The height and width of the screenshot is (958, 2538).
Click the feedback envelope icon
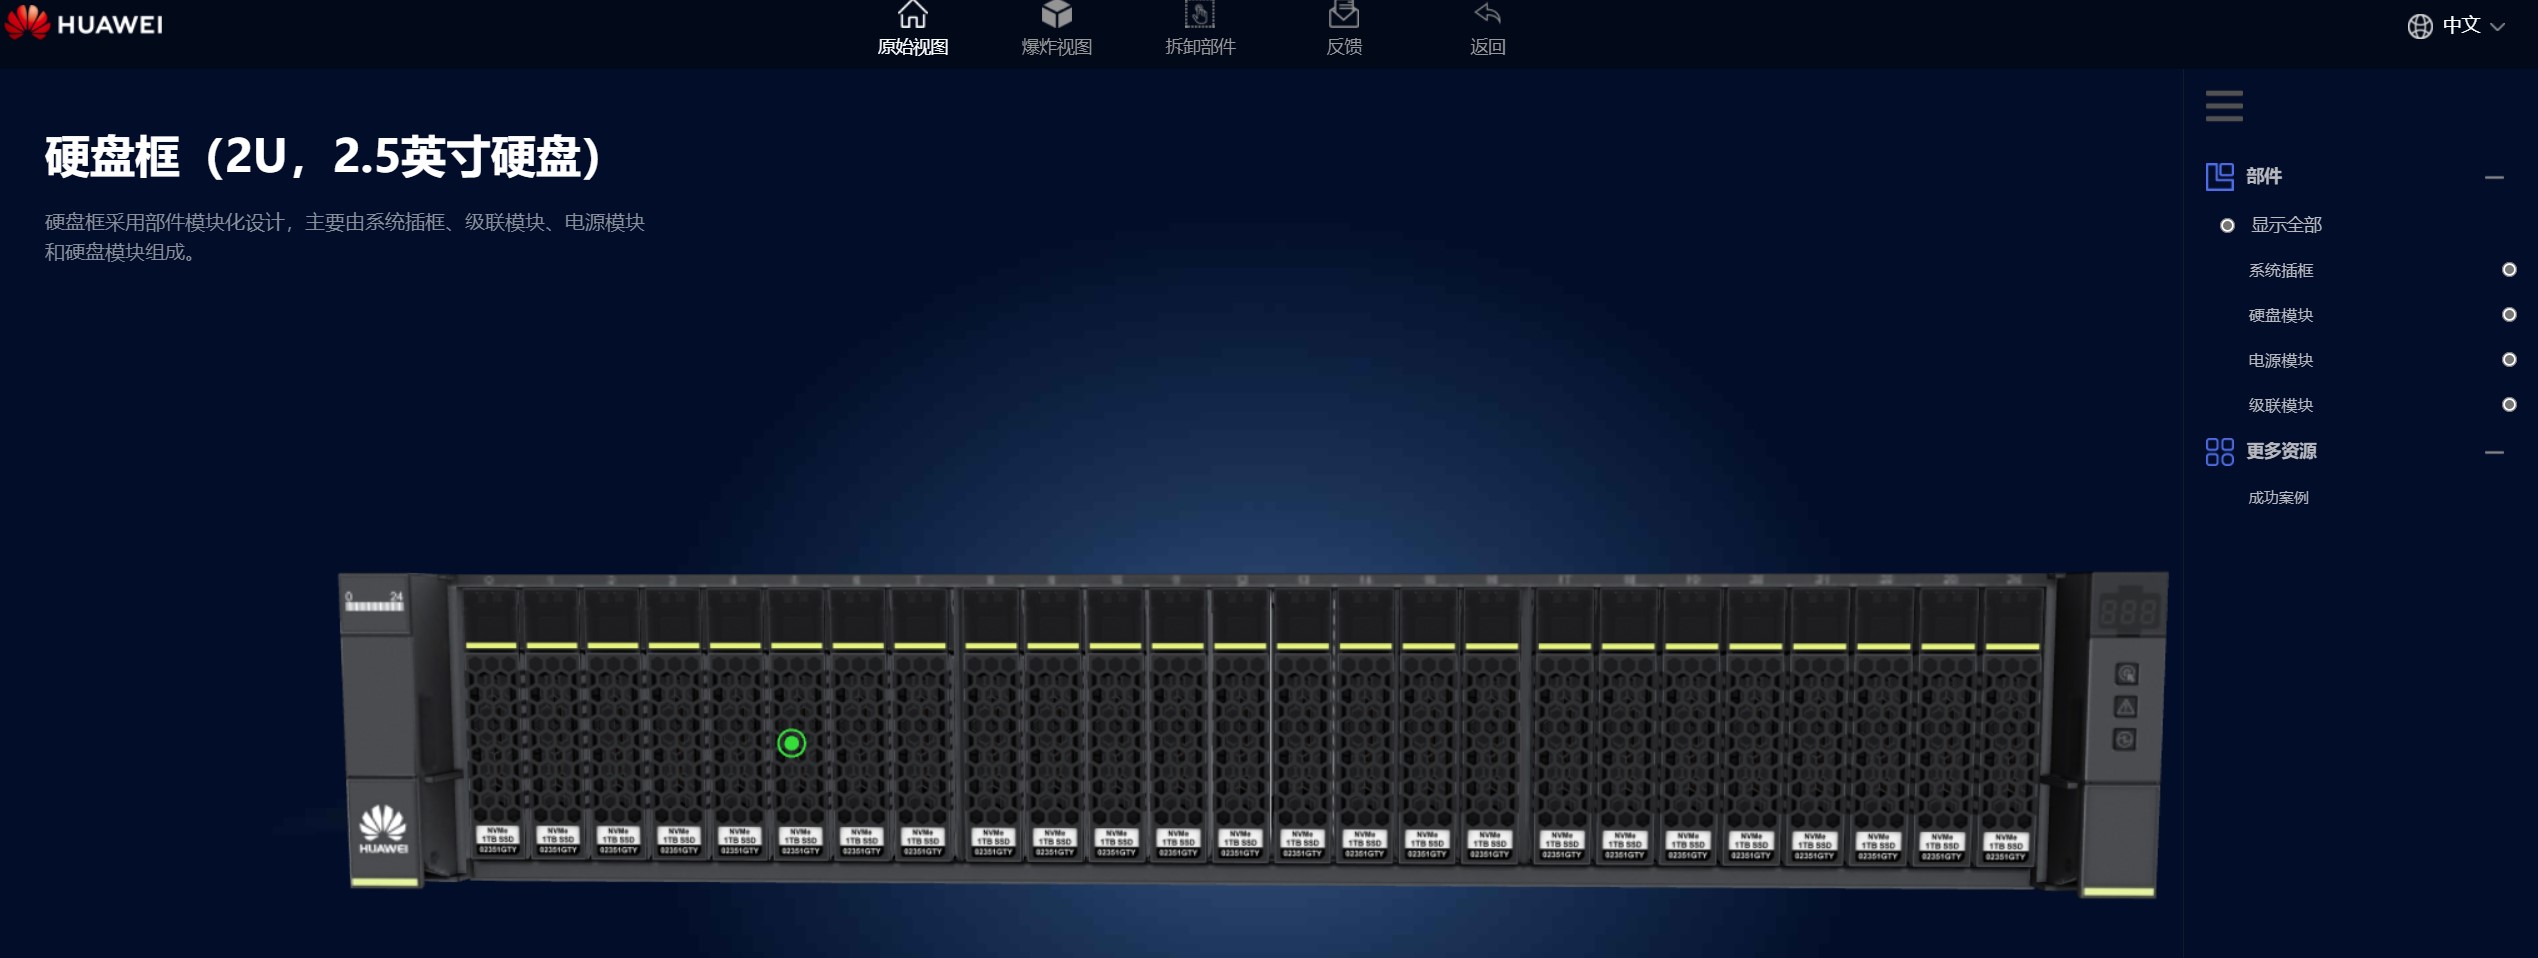[x=1343, y=15]
